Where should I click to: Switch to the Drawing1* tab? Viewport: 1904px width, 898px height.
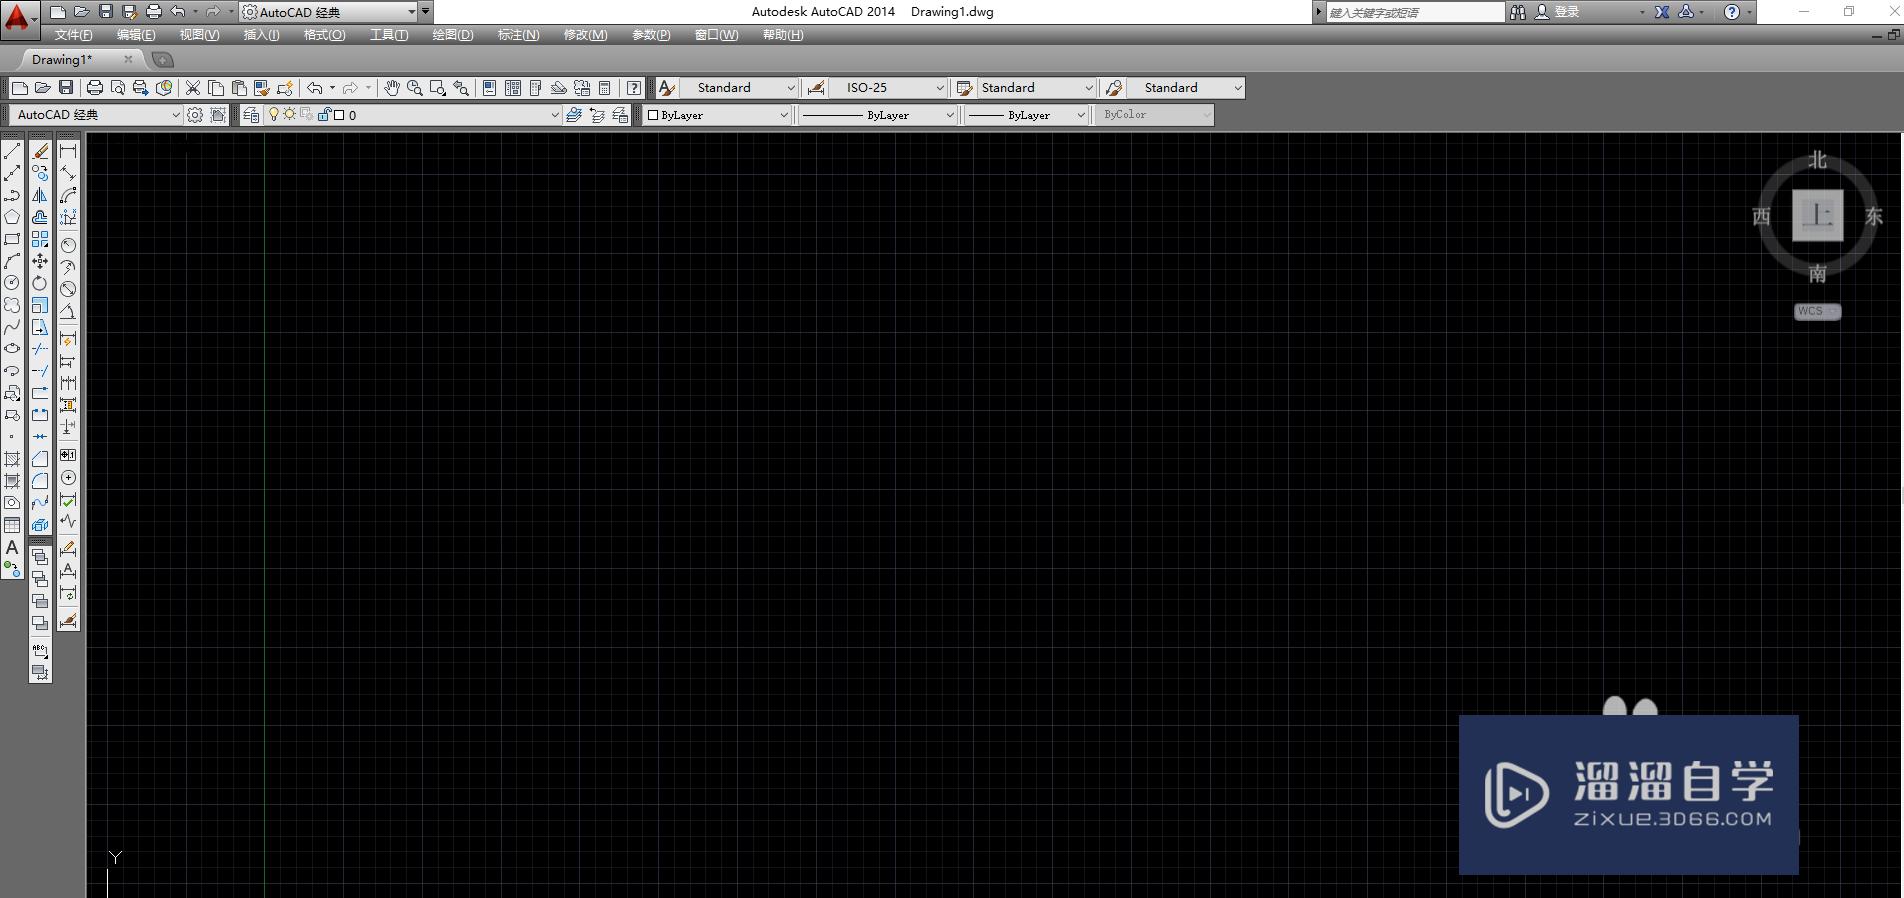pos(62,60)
